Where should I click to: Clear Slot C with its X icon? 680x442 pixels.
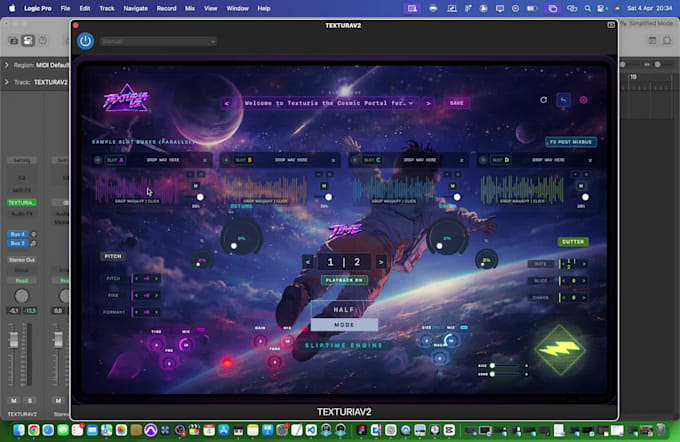pyautogui.click(x=461, y=160)
